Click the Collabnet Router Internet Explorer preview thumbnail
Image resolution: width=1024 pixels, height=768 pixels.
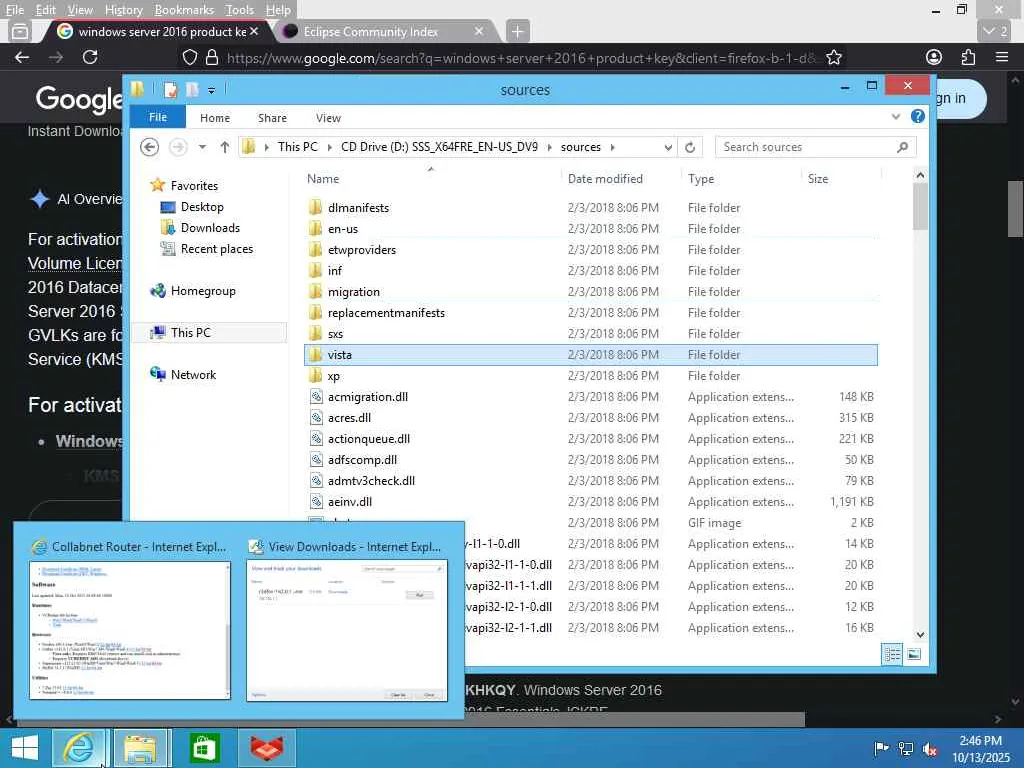pyautogui.click(x=130, y=630)
